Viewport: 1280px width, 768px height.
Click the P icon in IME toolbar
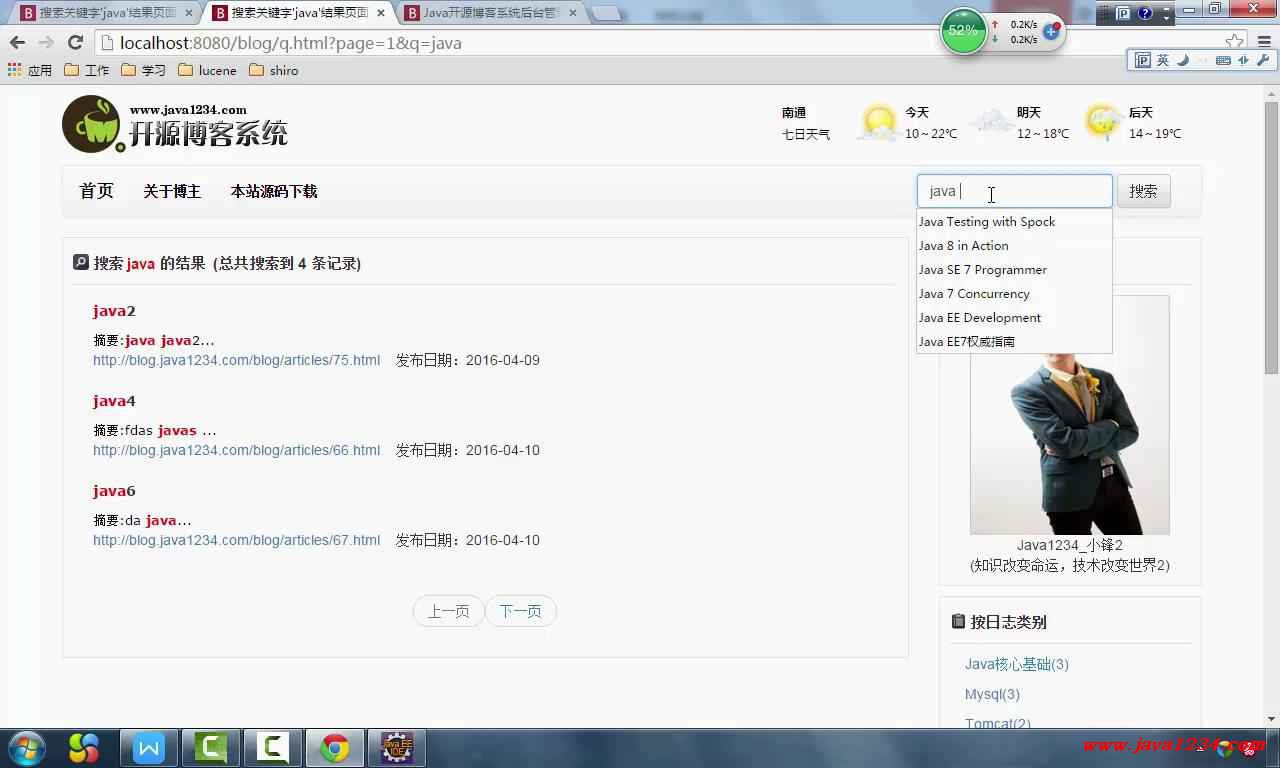point(1143,60)
